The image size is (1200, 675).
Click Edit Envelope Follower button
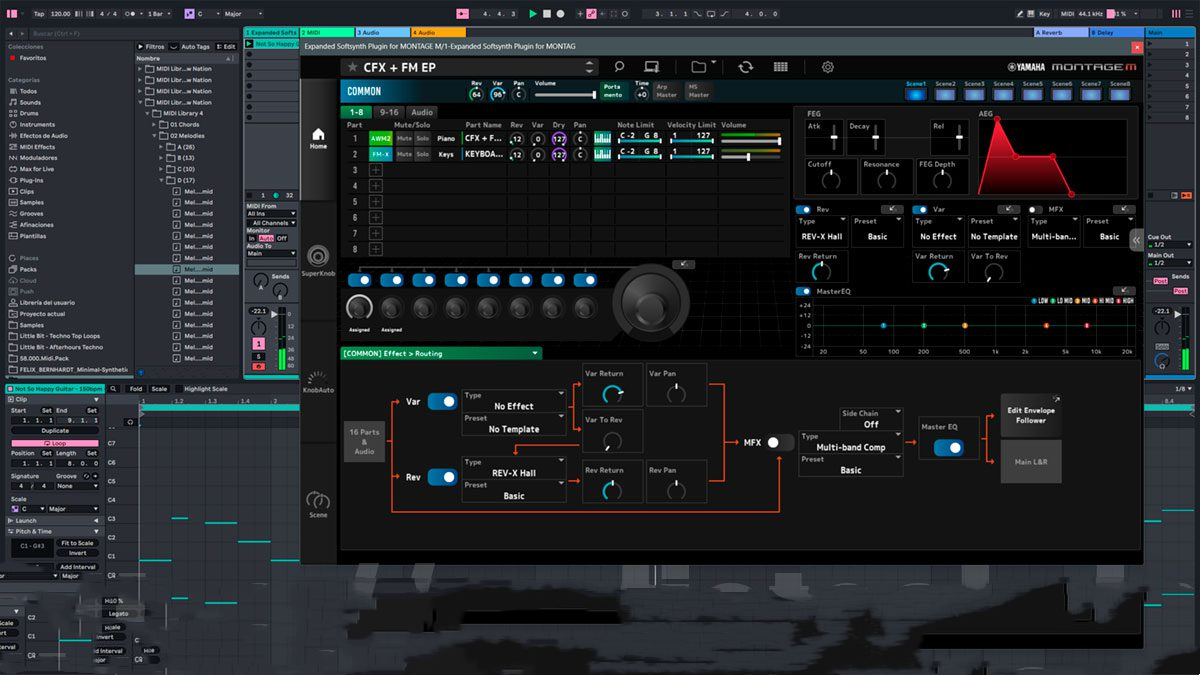(1031, 415)
